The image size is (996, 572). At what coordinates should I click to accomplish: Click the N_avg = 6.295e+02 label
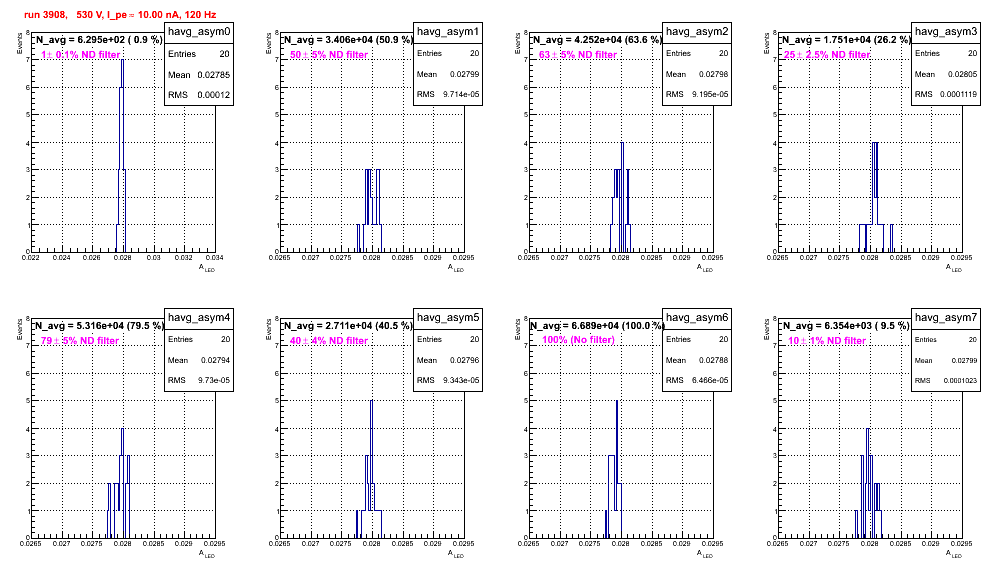(x=98, y=39)
